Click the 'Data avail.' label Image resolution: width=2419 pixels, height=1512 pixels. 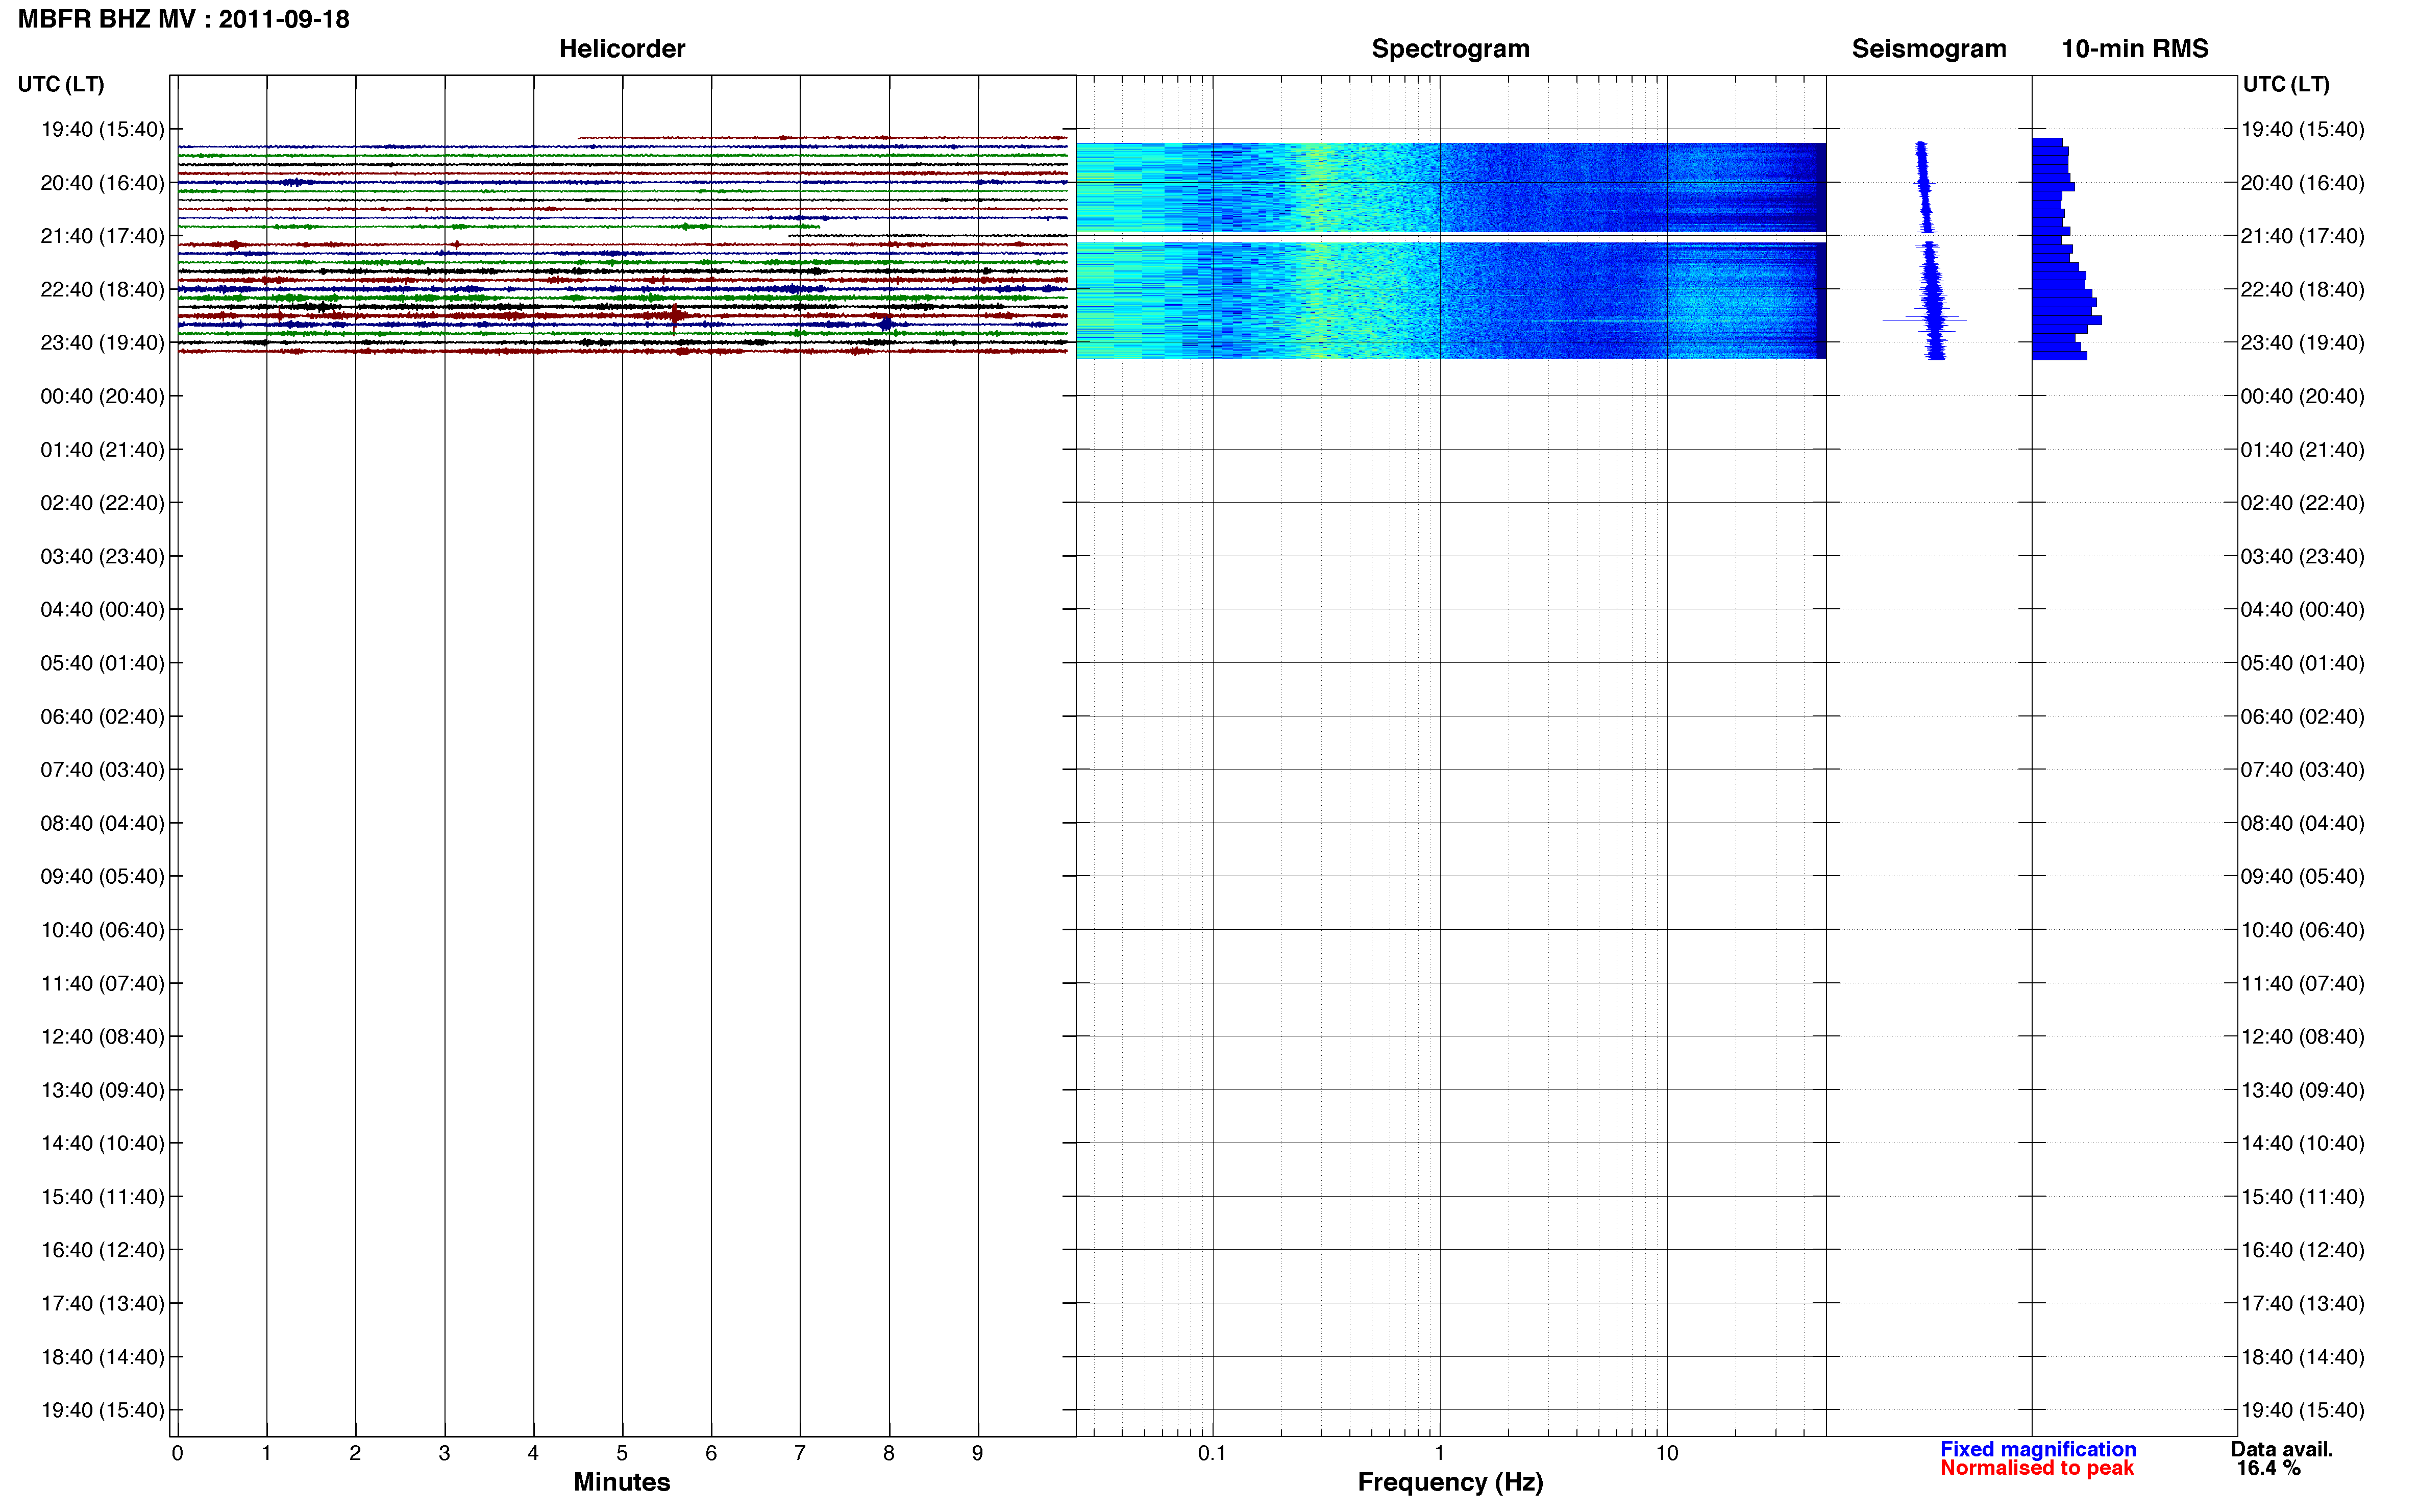click(2281, 1449)
